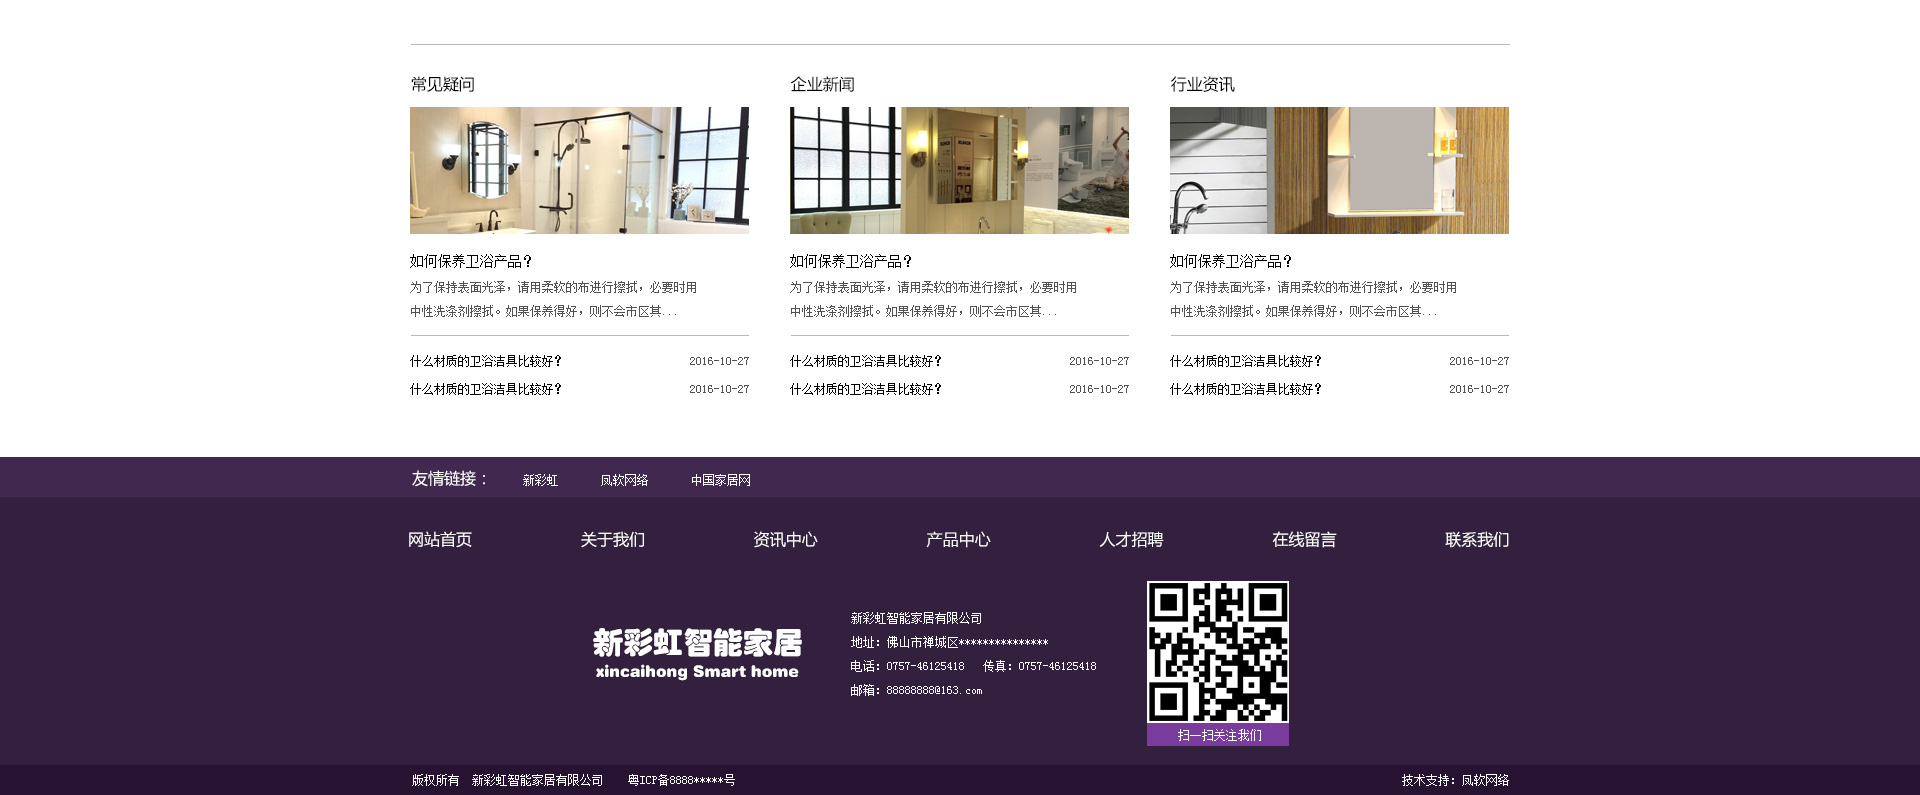The image size is (1920, 795).
Task: Open the 行业资讯 faucet and mirror thumbnail
Action: click(1339, 170)
